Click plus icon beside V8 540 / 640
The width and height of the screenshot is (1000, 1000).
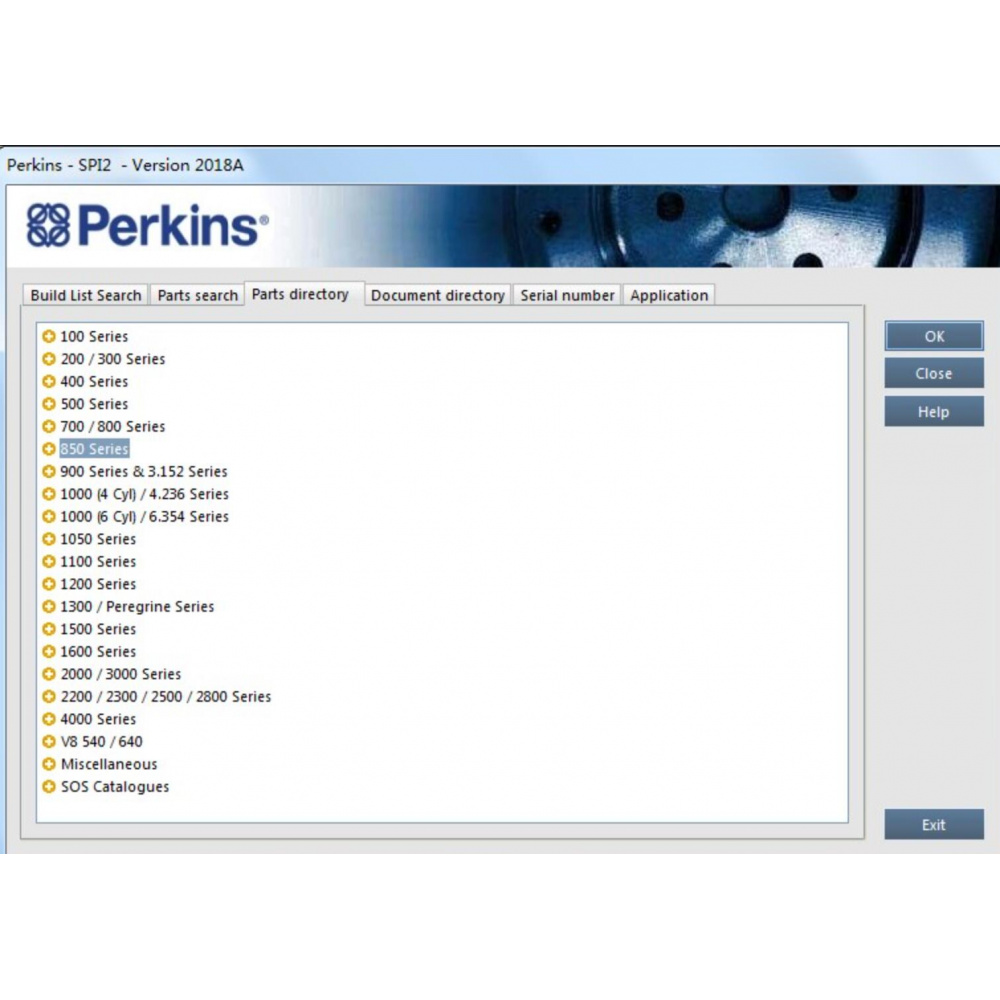pos(48,742)
